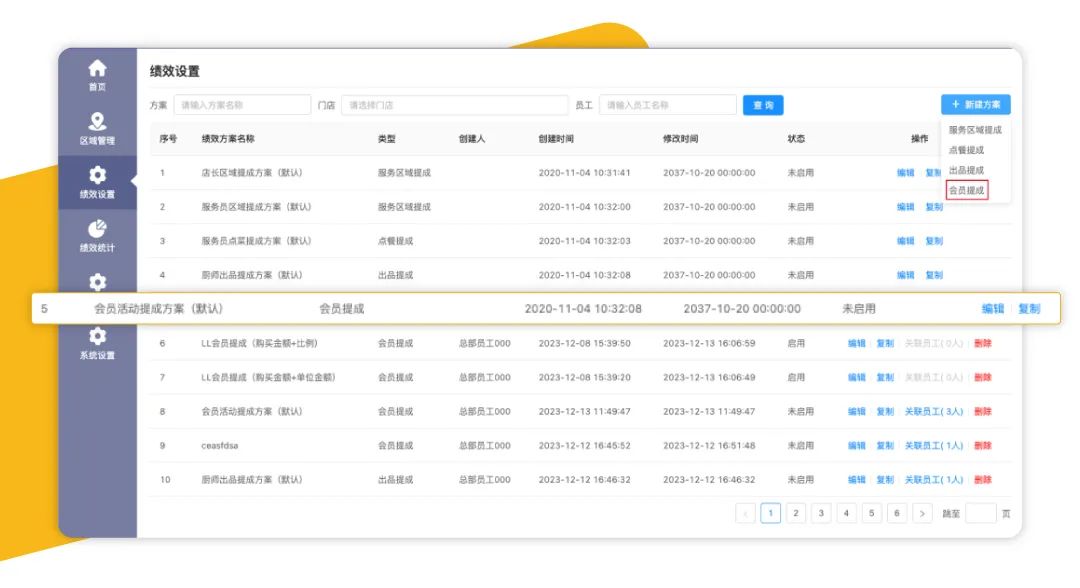Select page 4 in pagination

pyautogui.click(x=847, y=513)
